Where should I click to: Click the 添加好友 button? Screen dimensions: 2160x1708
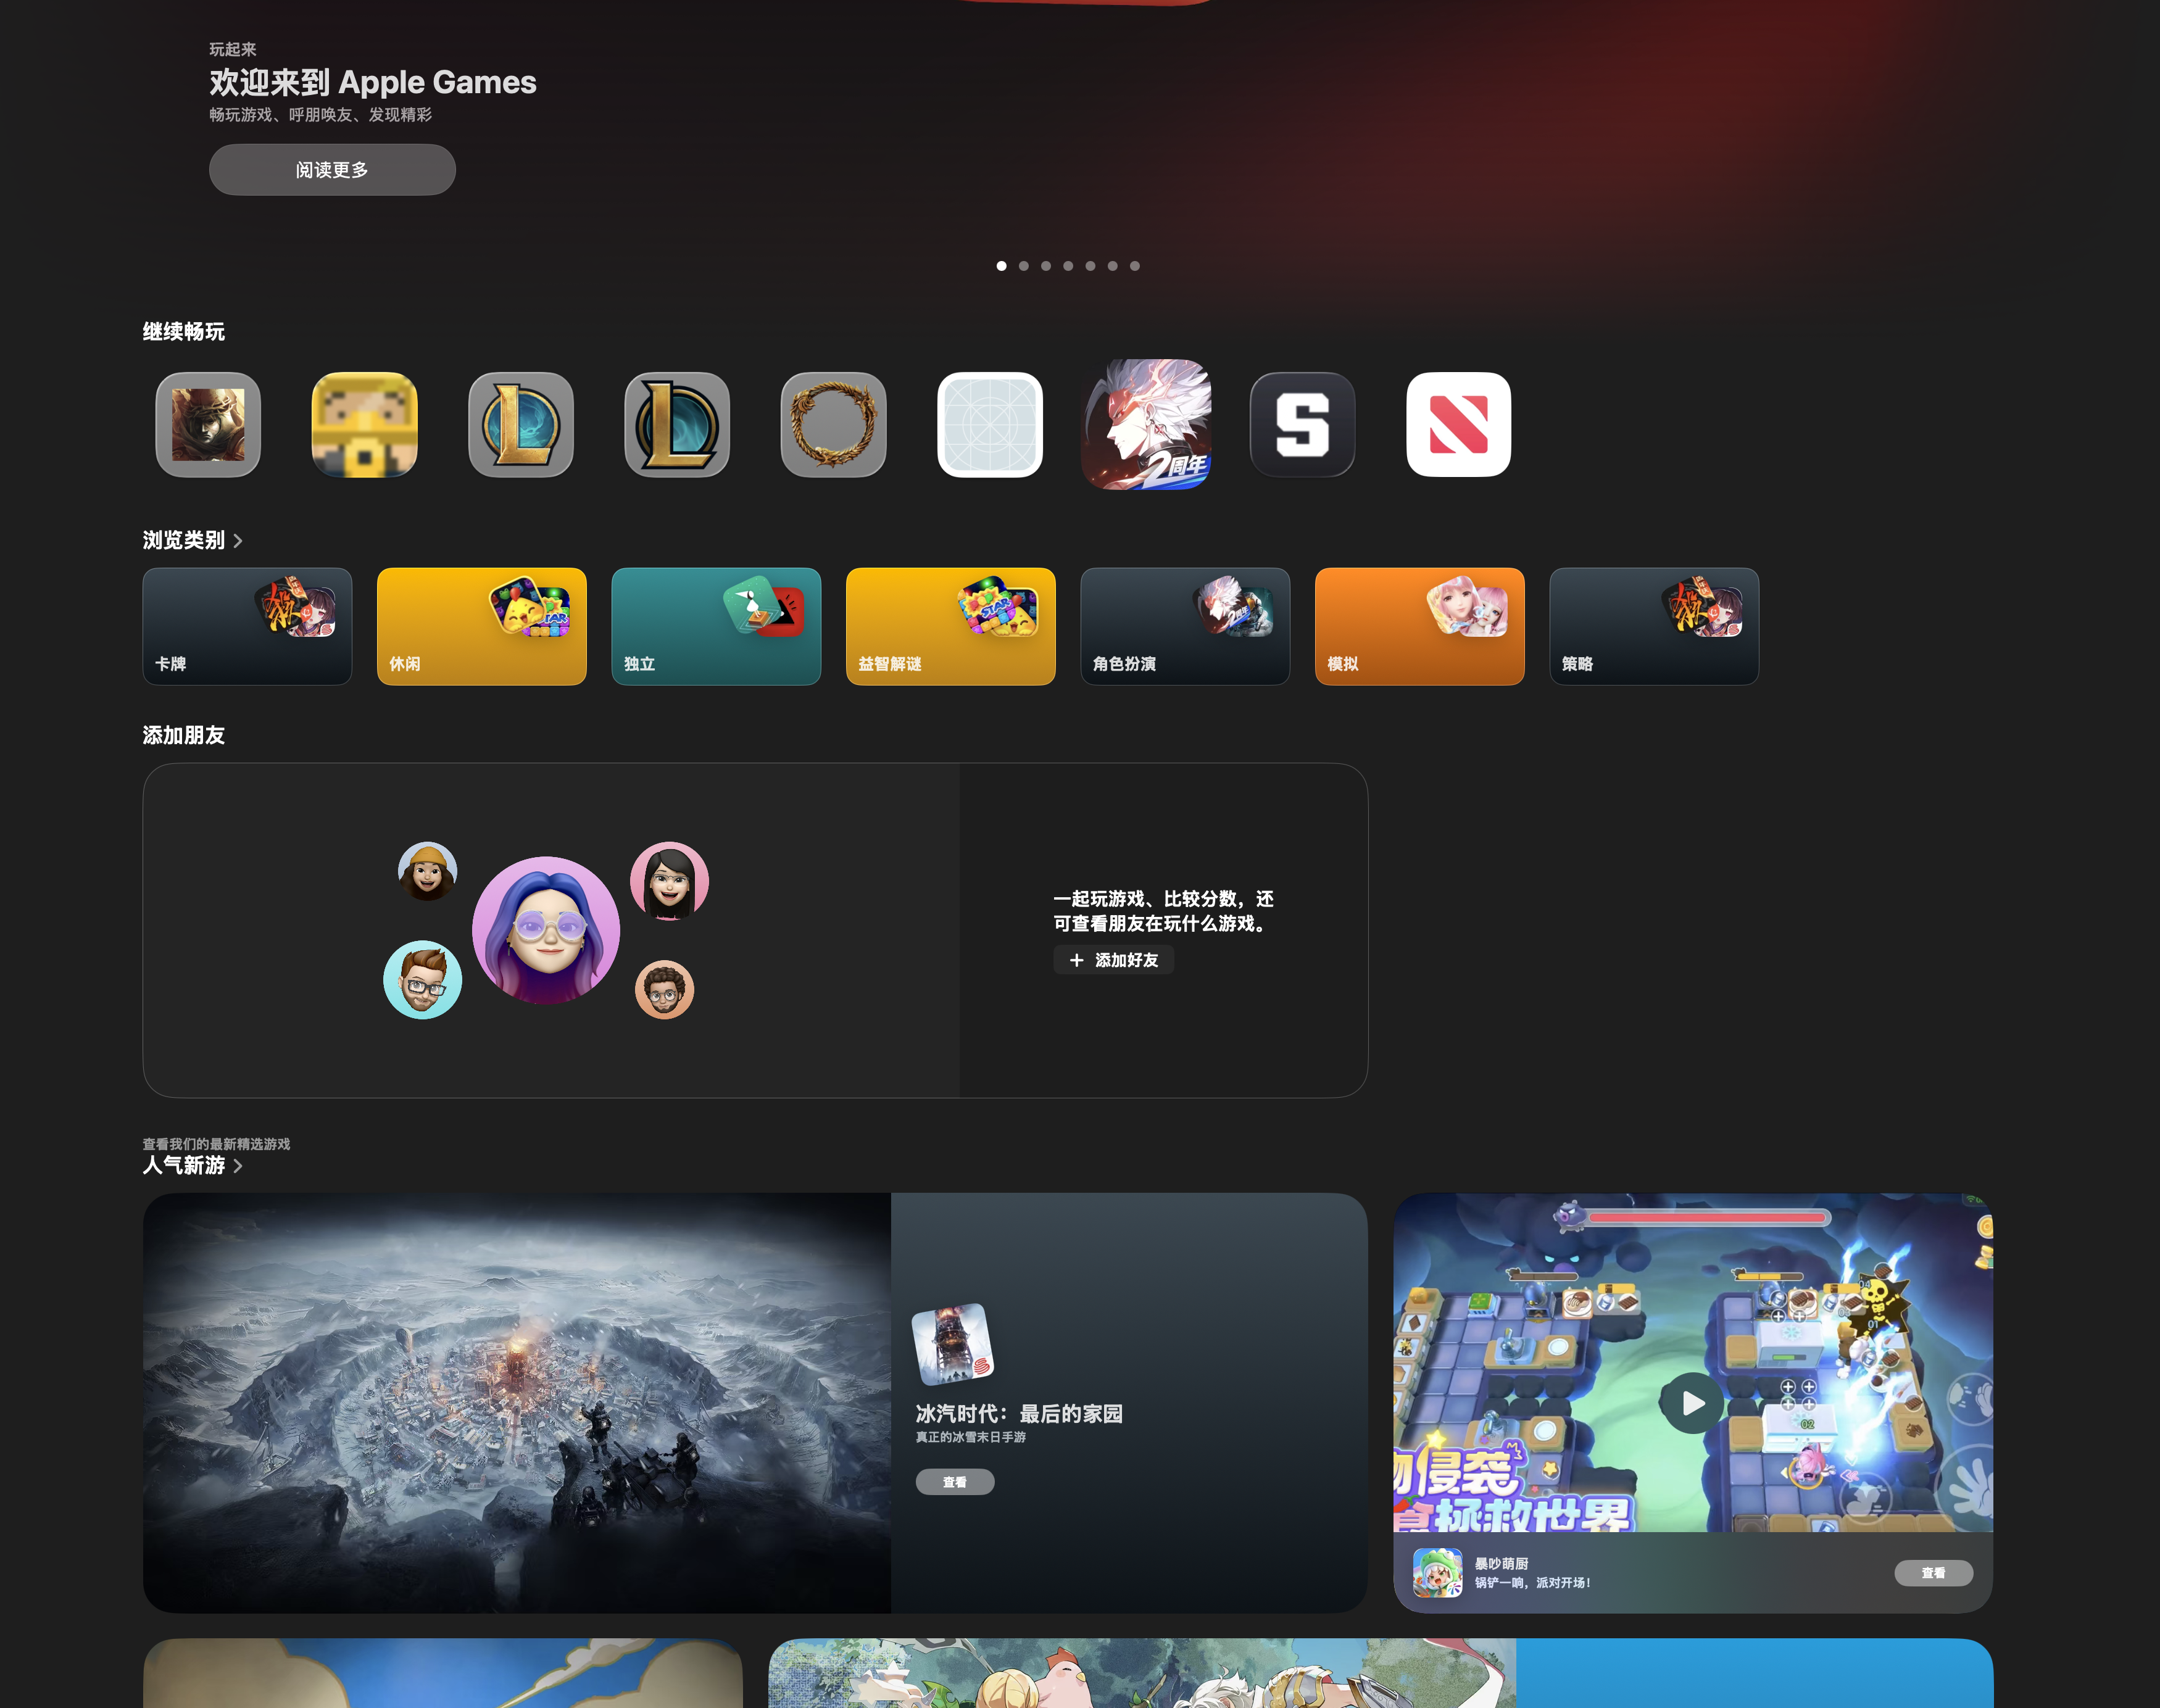click(x=1113, y=960)
